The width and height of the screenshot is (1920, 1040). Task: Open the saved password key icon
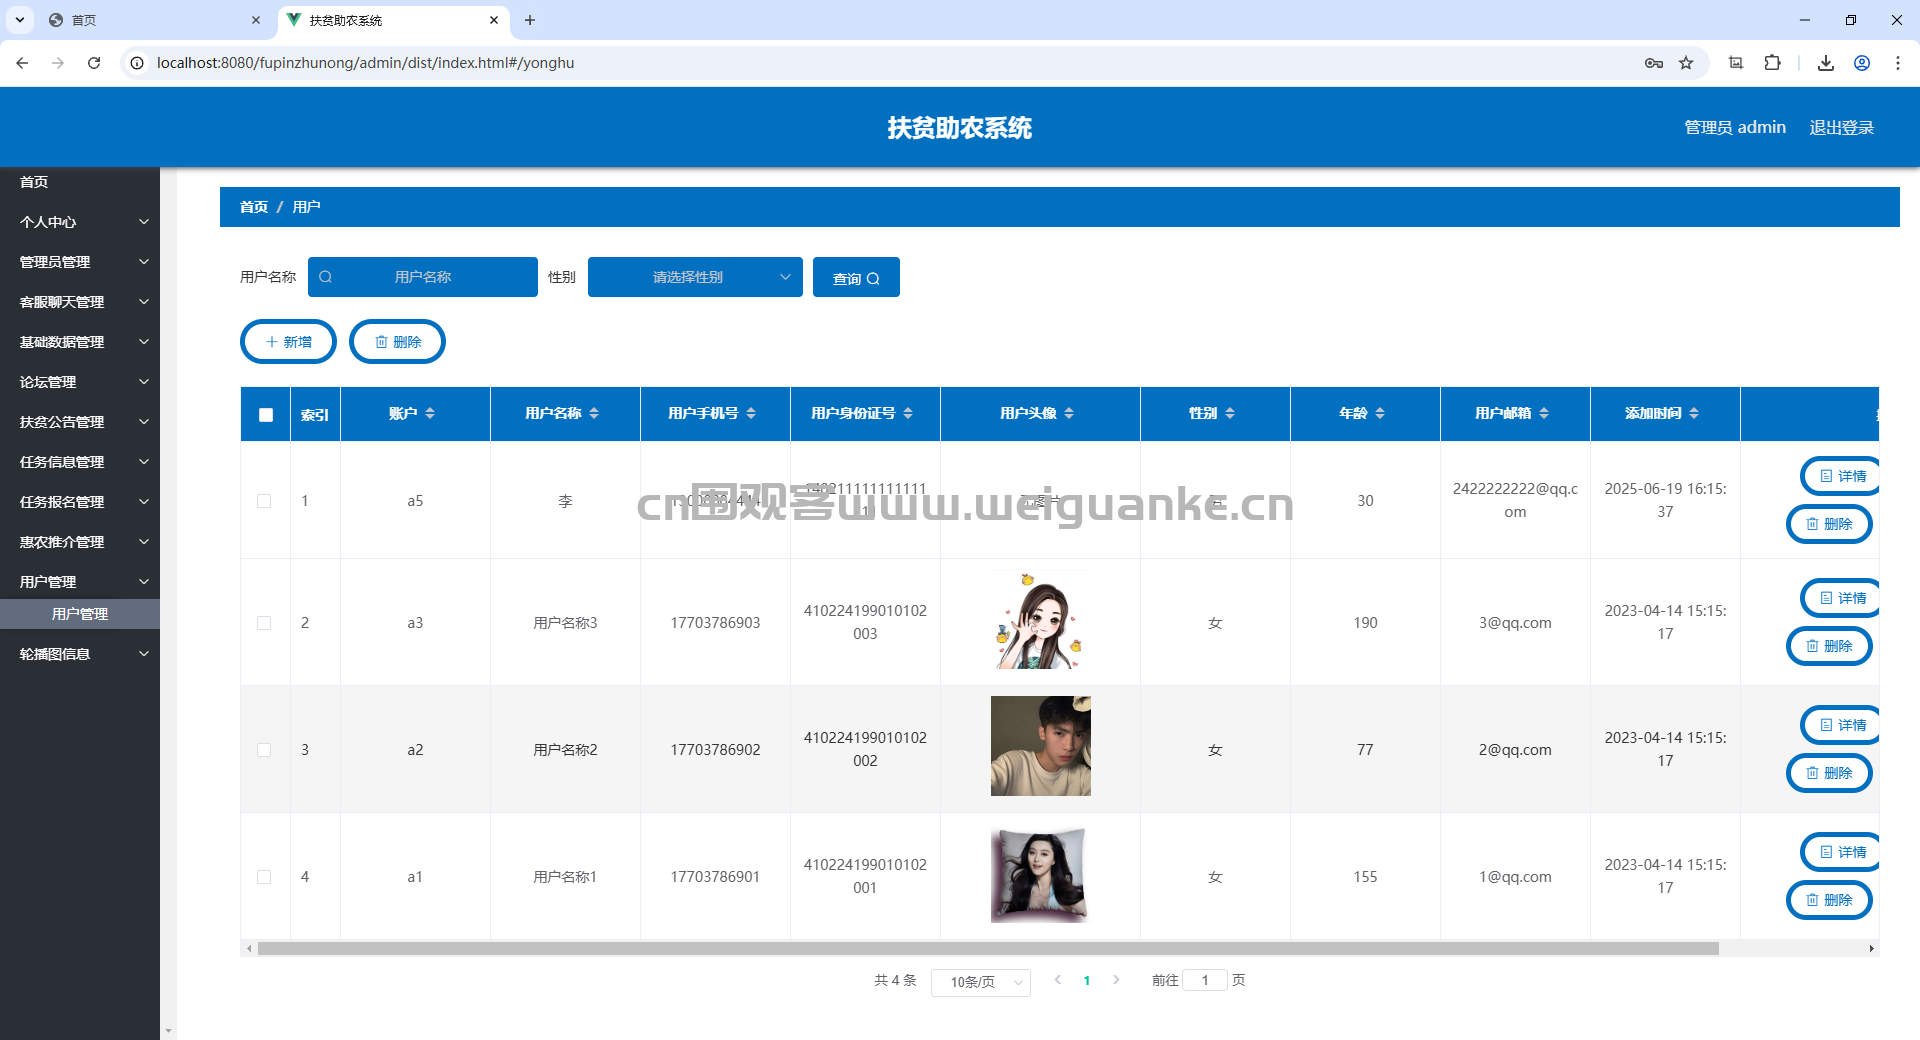click(1654, 63)
